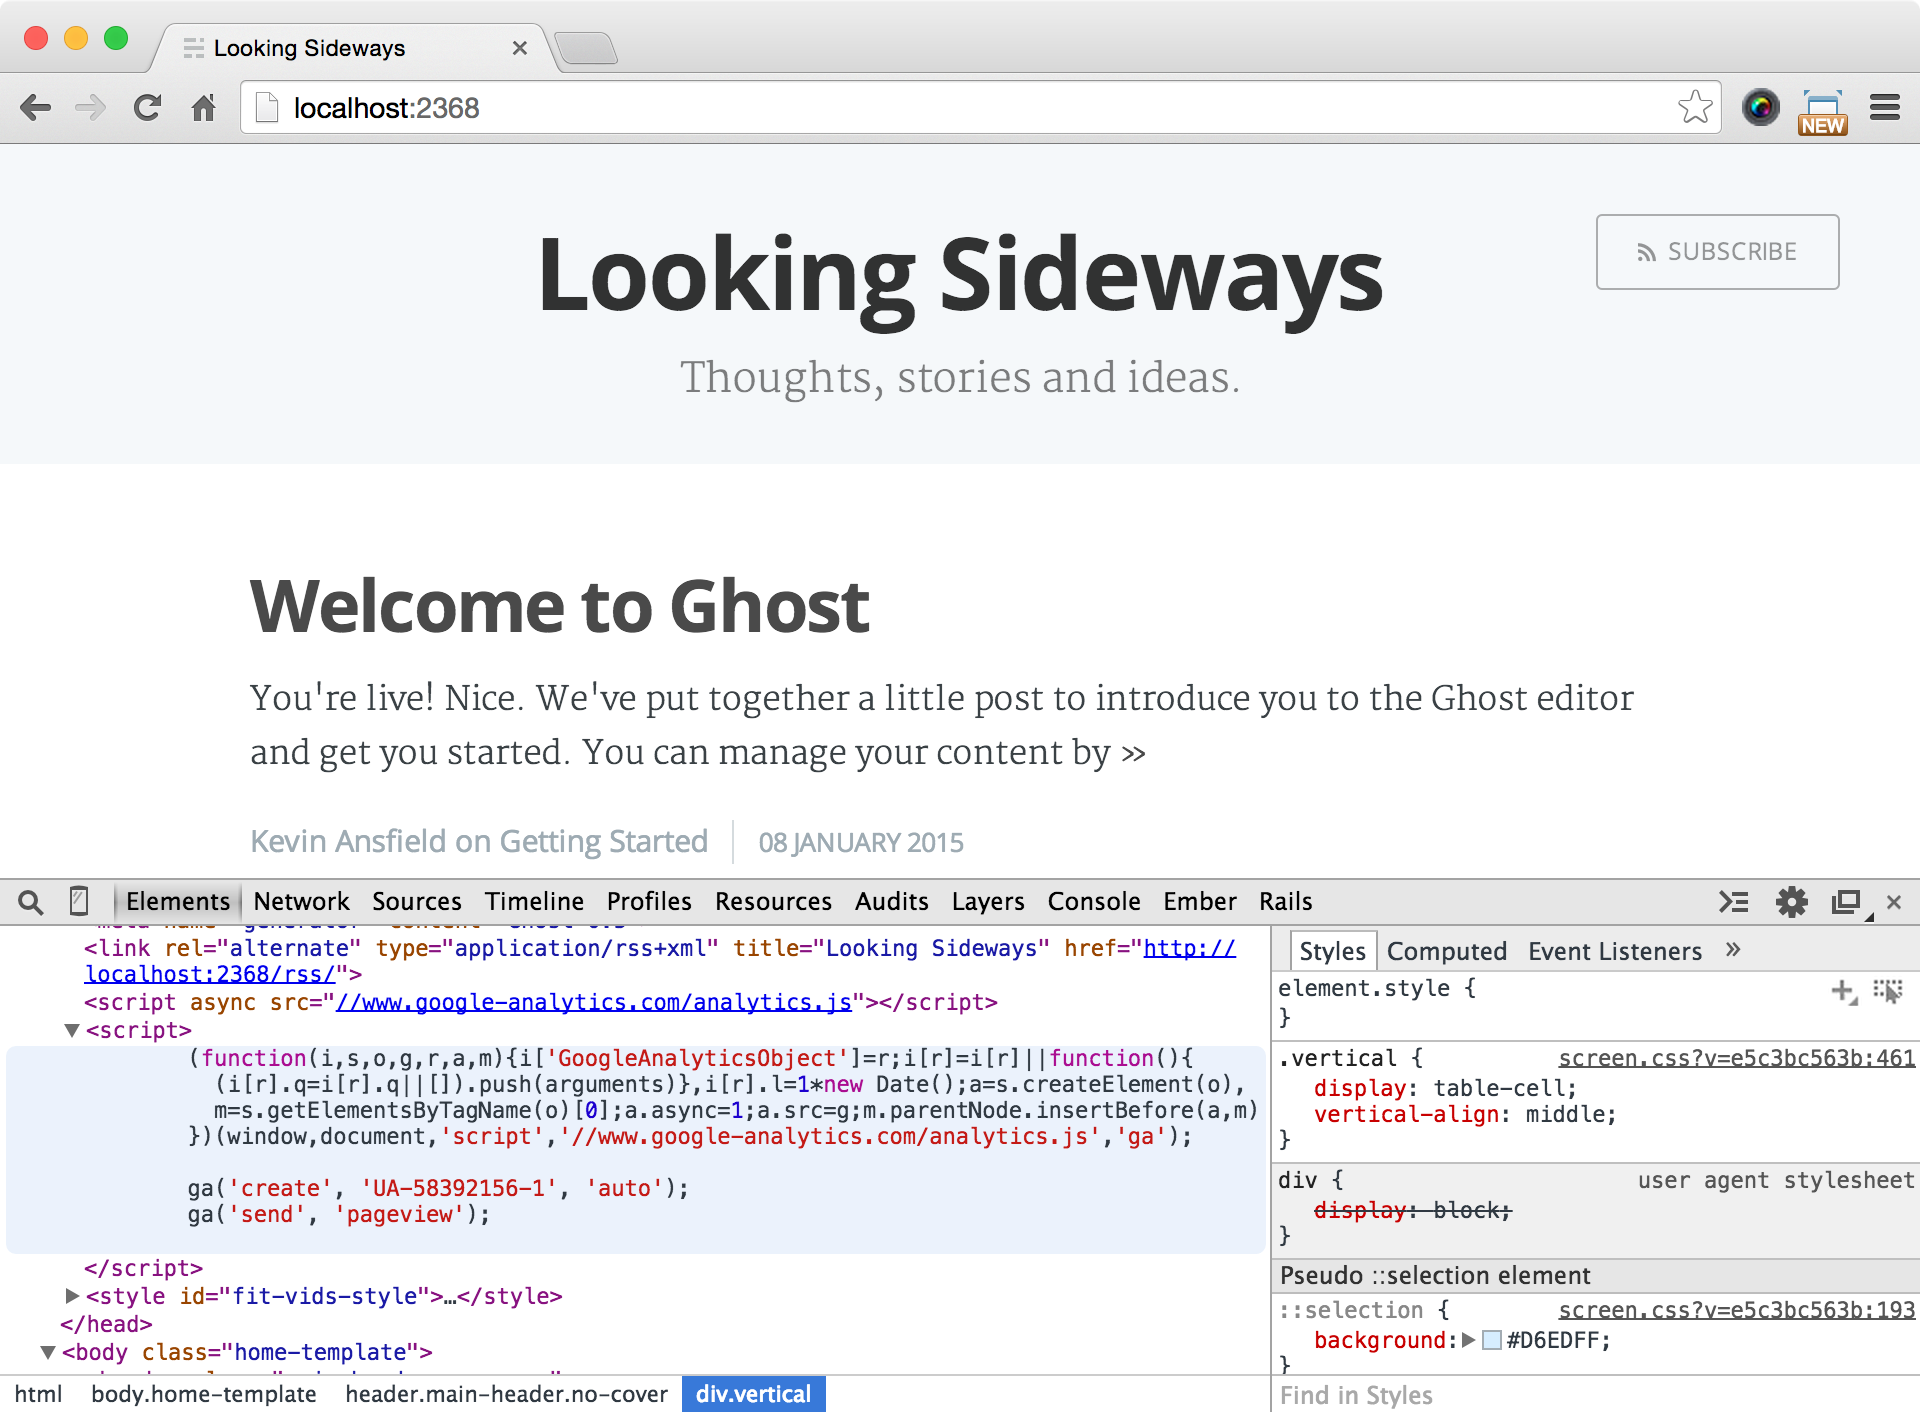The image size is (1920, 1412).
Task: Close the Looking Sideways tab
Action: click(519, 48)
